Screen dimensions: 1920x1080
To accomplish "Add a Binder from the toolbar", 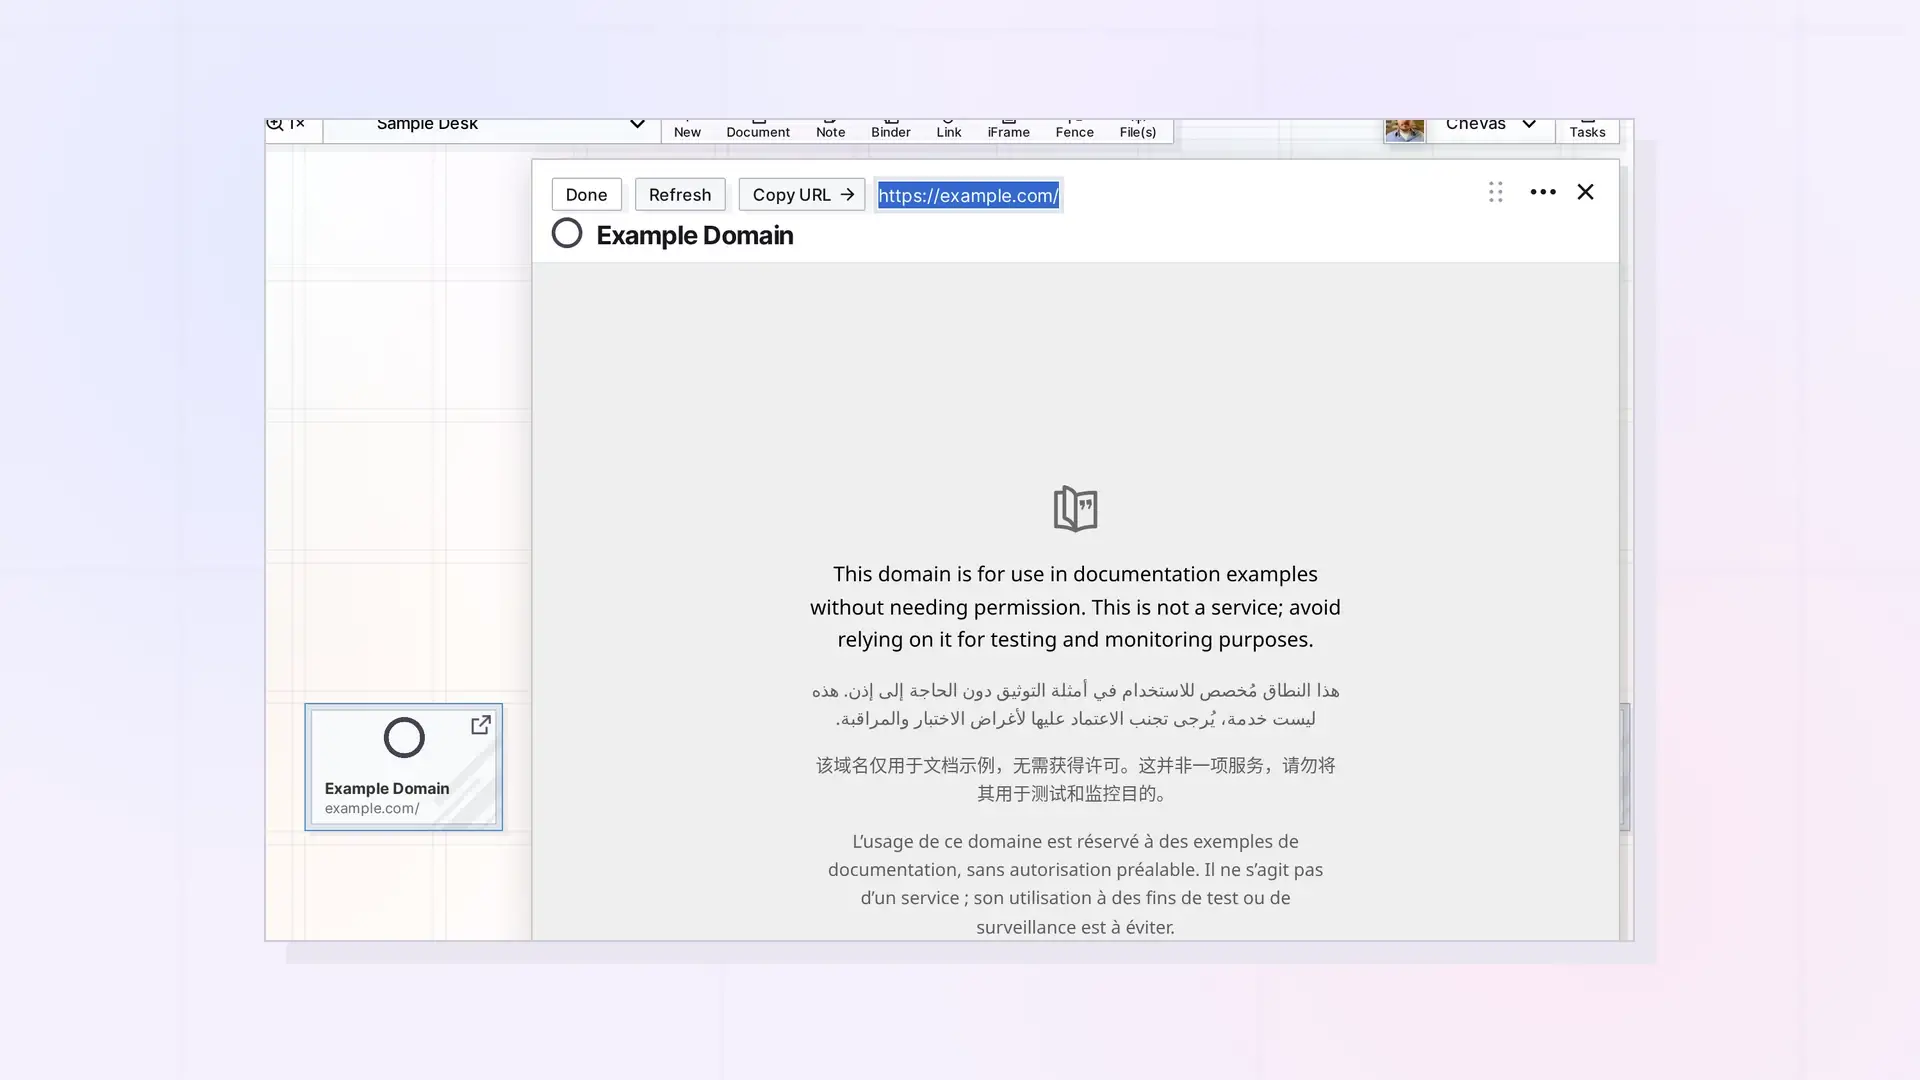I will (890, 130).
